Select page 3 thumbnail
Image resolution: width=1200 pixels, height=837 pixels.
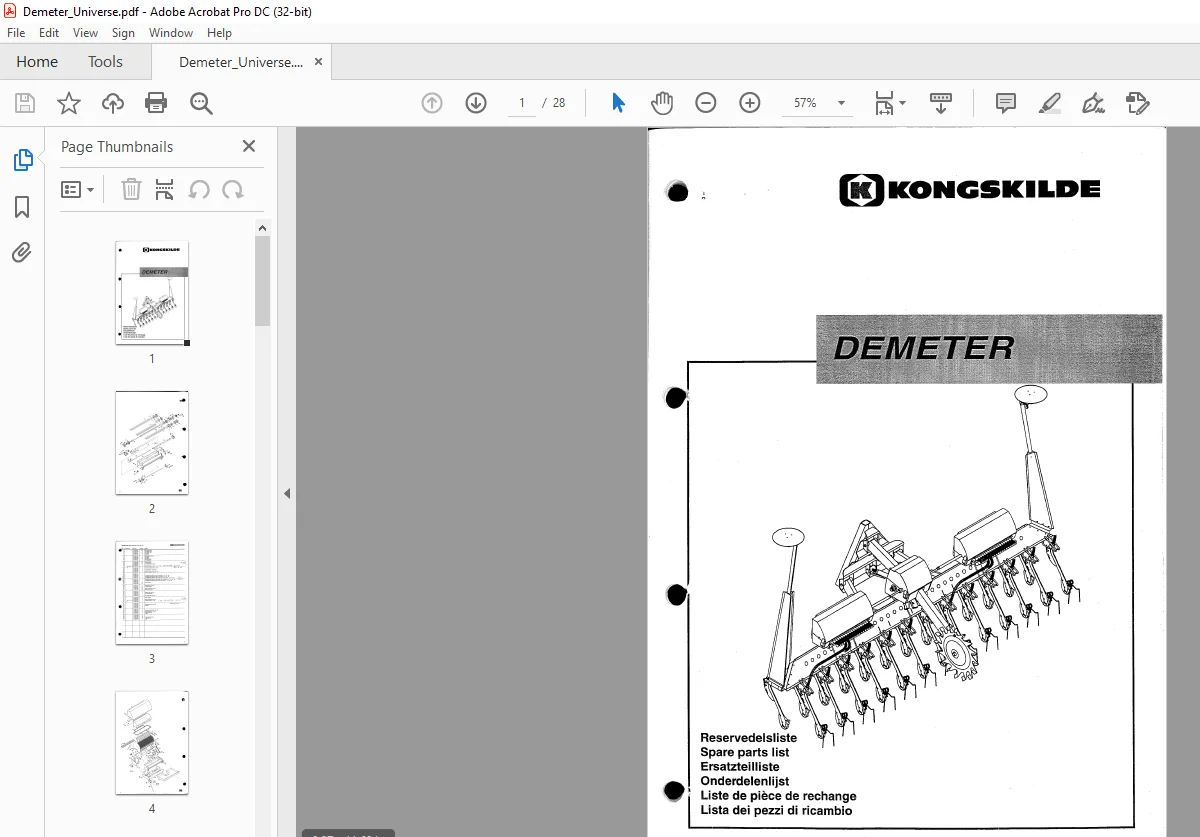(x=152, y=593)
